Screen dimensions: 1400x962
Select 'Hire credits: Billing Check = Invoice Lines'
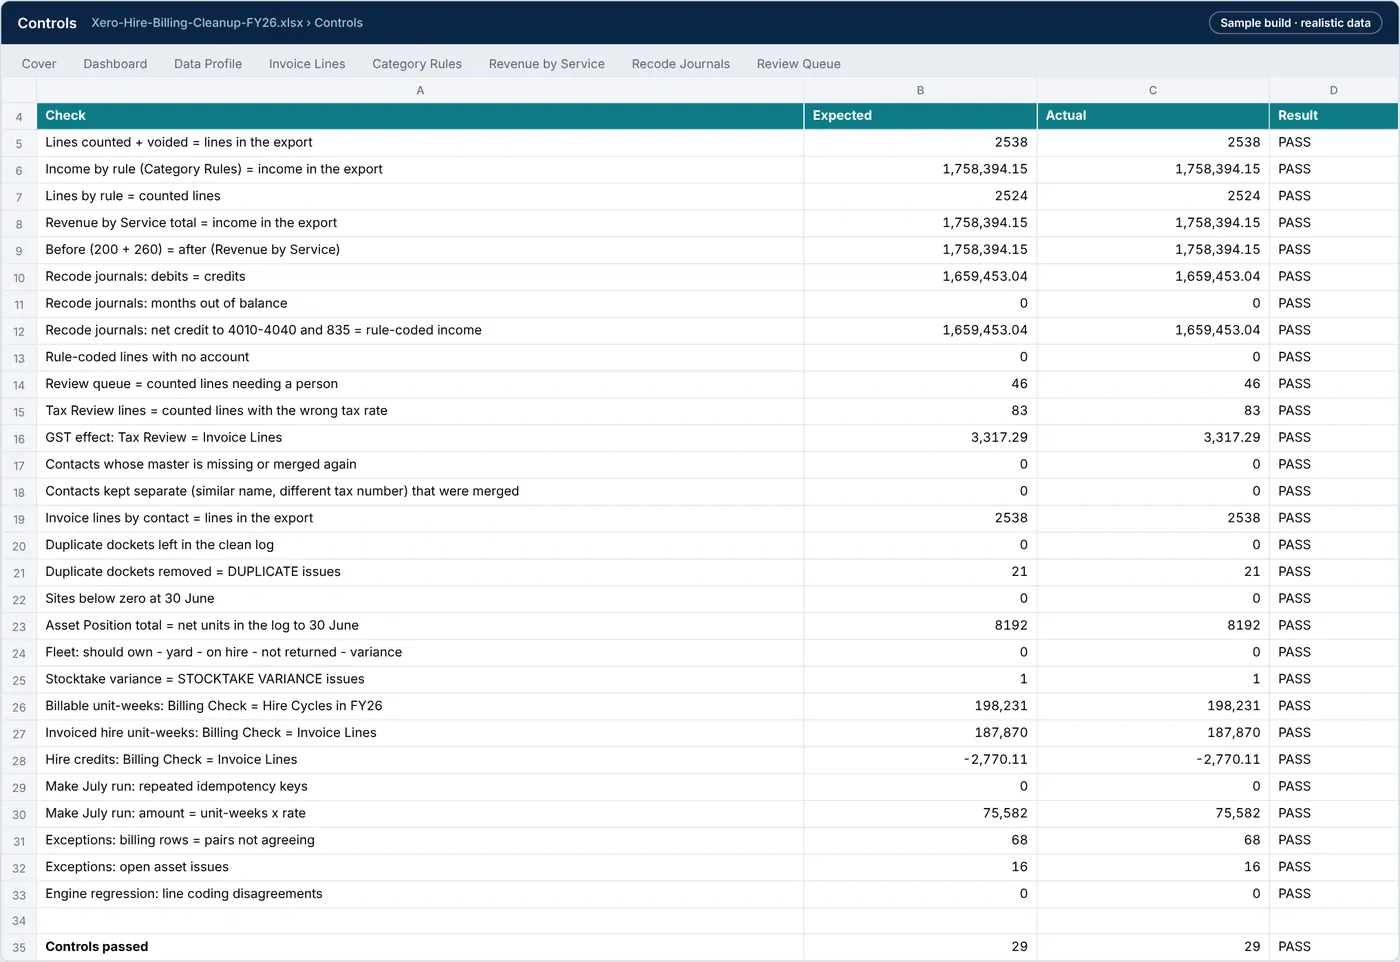(420, 760)
